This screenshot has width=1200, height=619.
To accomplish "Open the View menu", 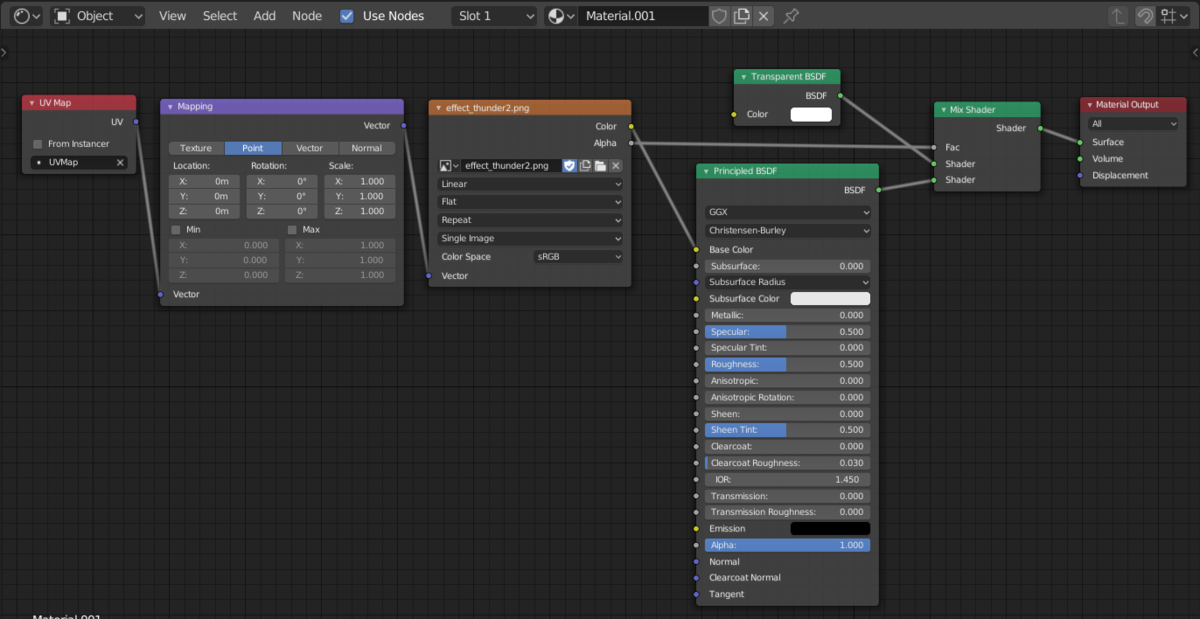I will 172,16.
